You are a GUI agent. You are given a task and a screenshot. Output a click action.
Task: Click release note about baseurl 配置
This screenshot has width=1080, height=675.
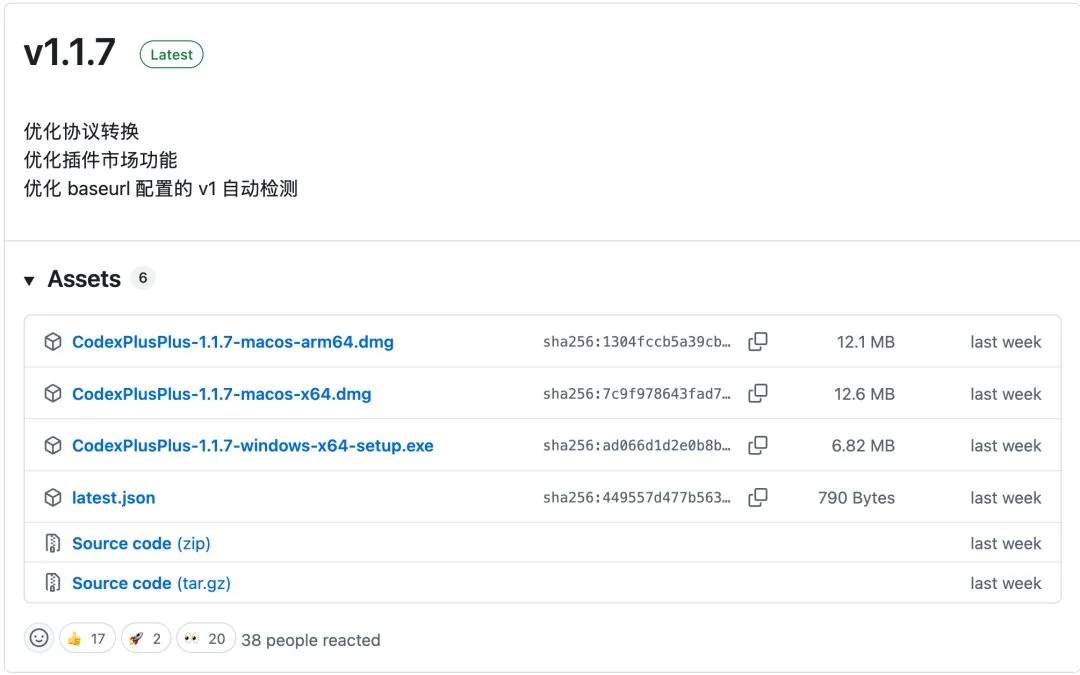click(160, 188)
